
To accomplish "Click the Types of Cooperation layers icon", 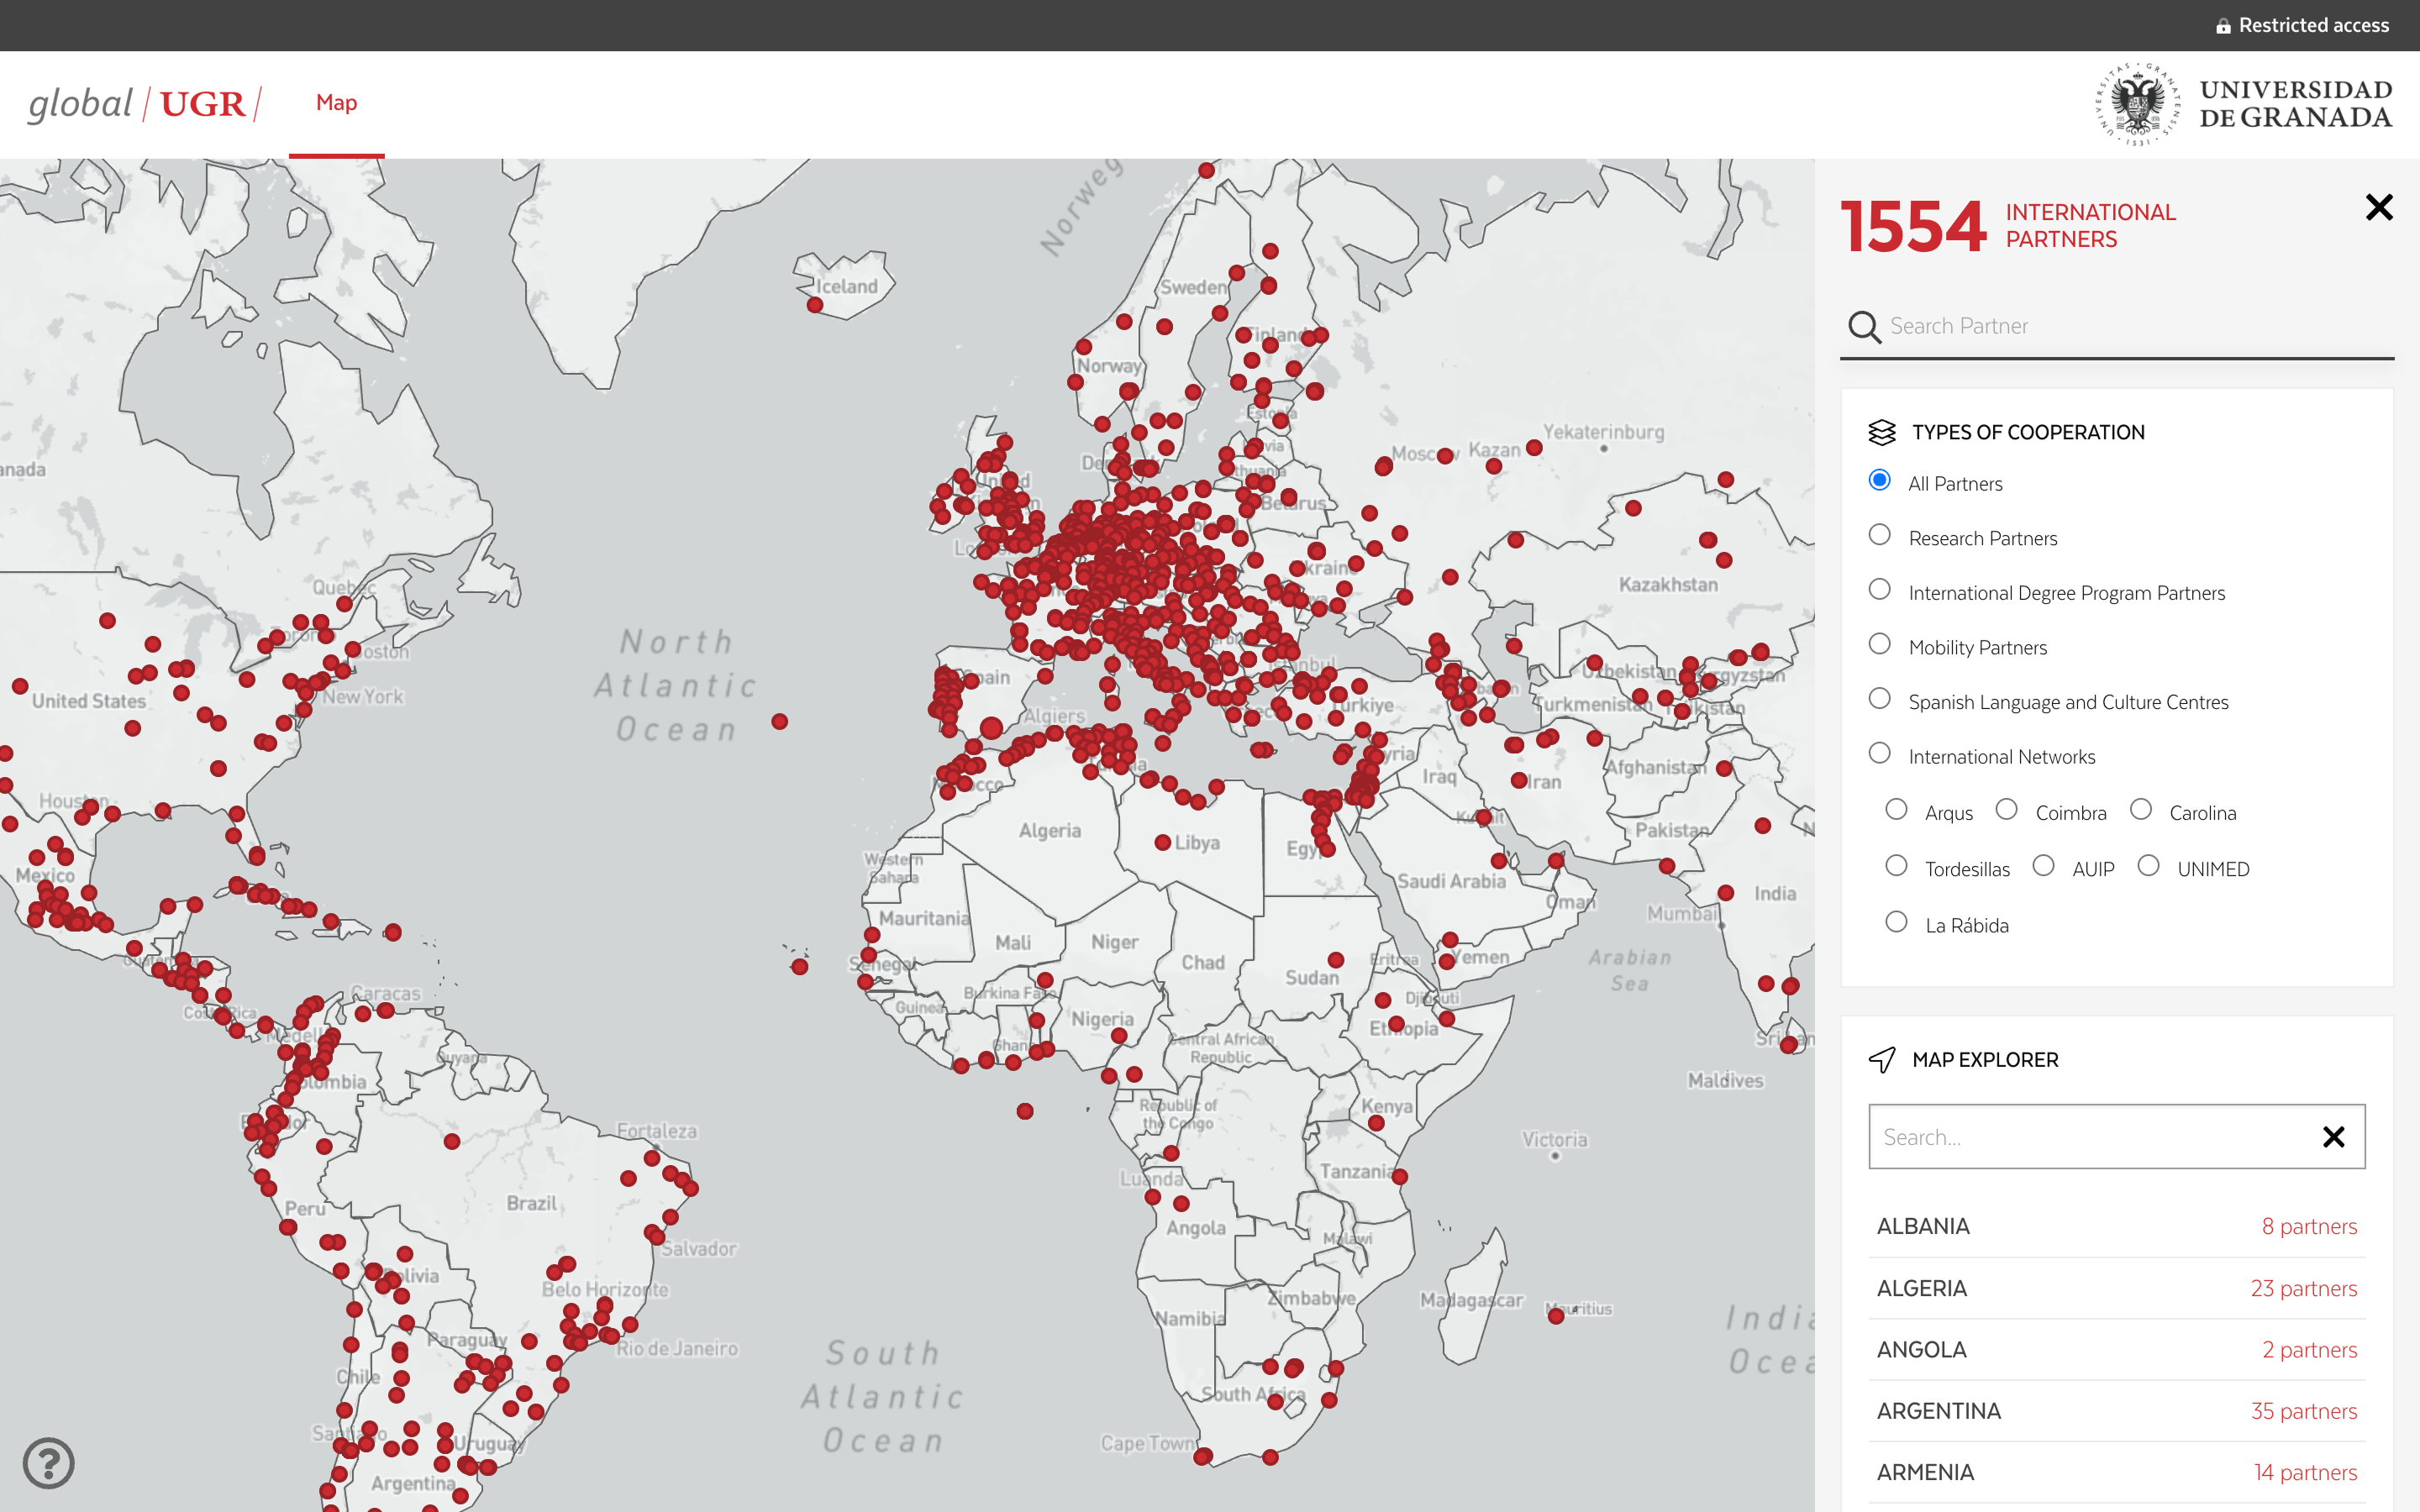I will point(1882,432).
